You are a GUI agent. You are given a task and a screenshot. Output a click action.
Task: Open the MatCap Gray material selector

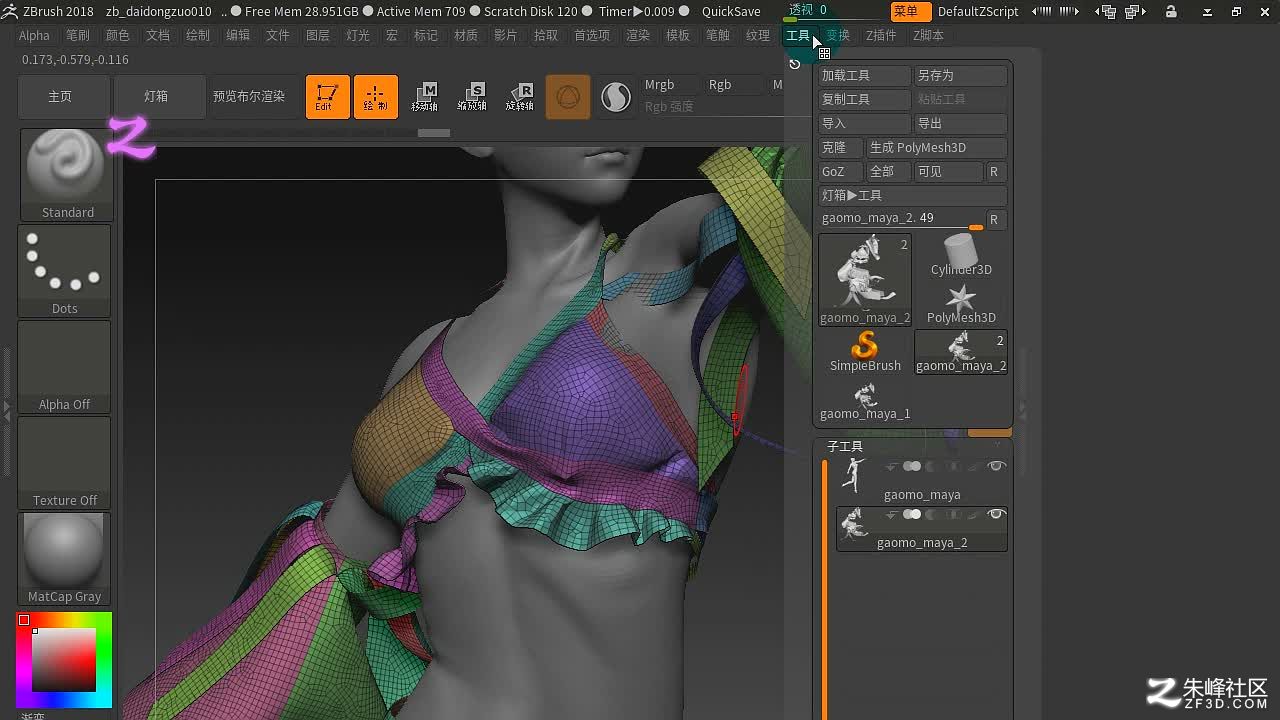click(x=64, y=558)
